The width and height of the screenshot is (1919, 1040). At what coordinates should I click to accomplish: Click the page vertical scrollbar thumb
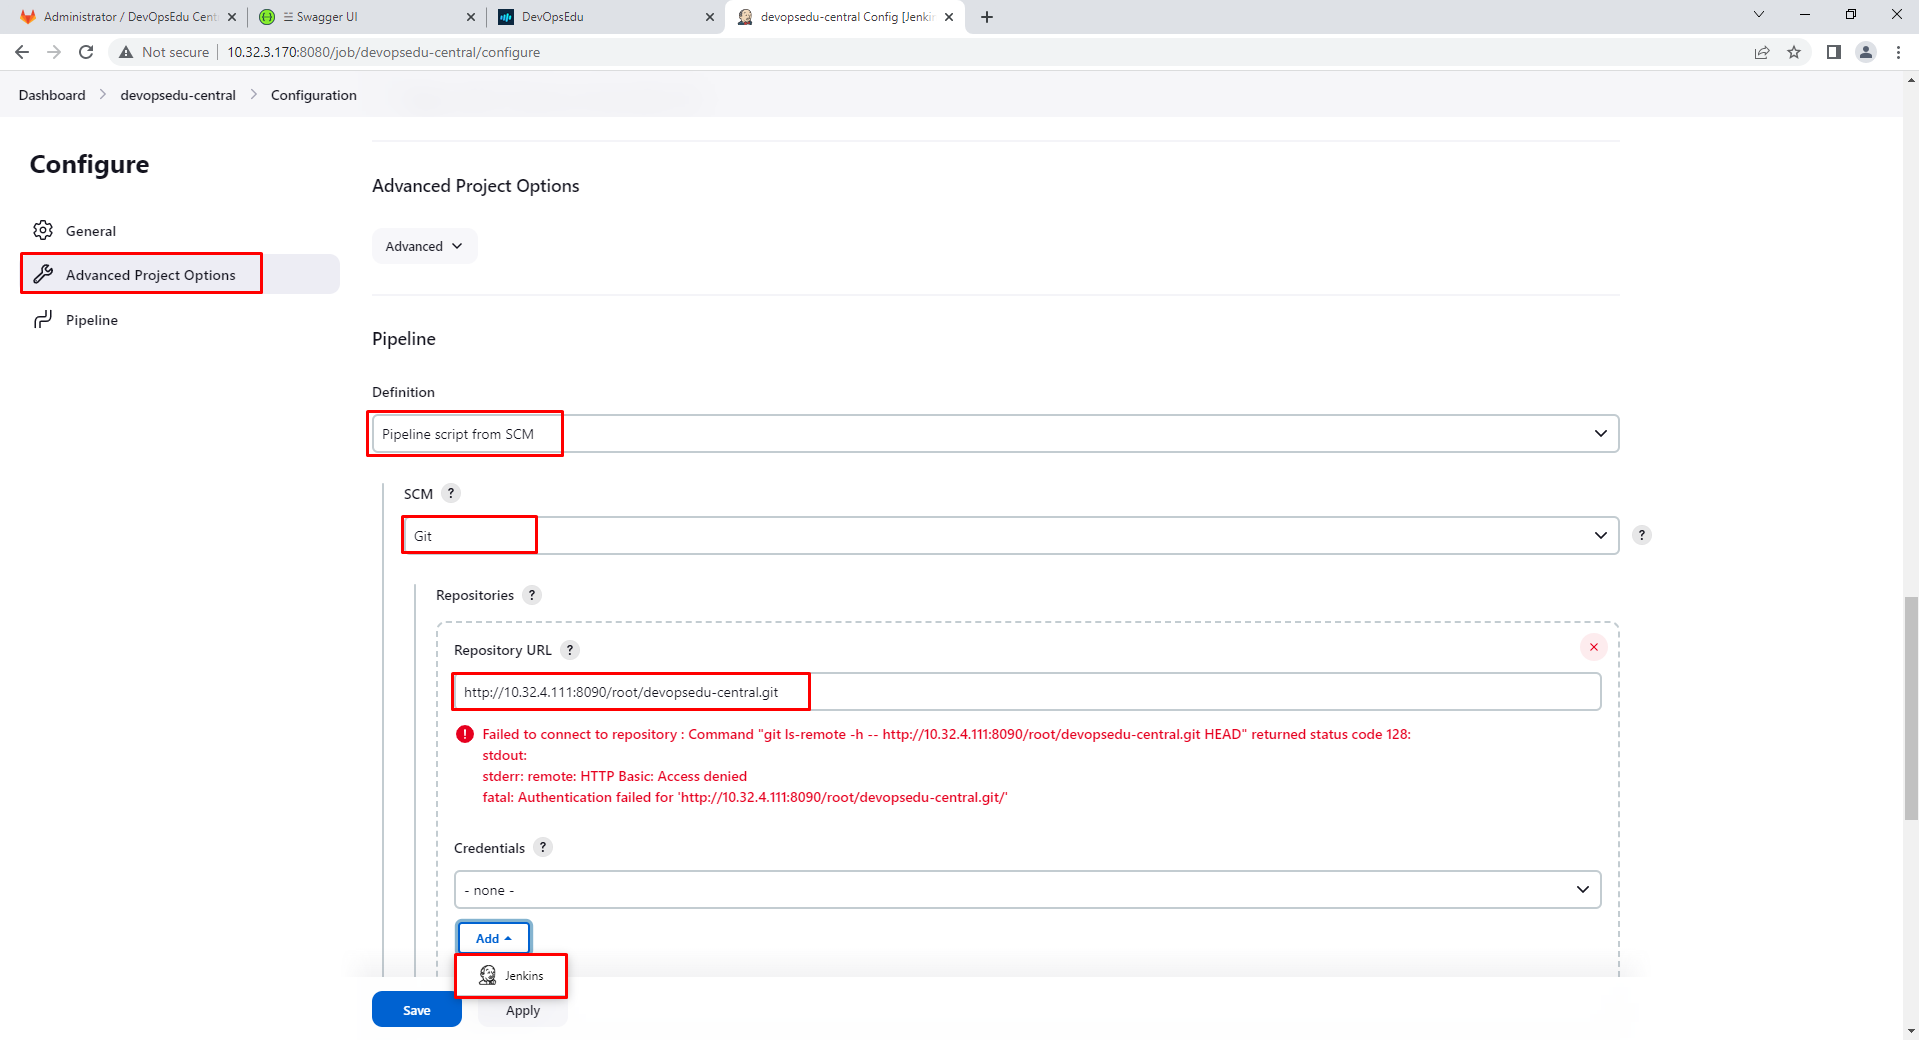tap(1910, 707)
